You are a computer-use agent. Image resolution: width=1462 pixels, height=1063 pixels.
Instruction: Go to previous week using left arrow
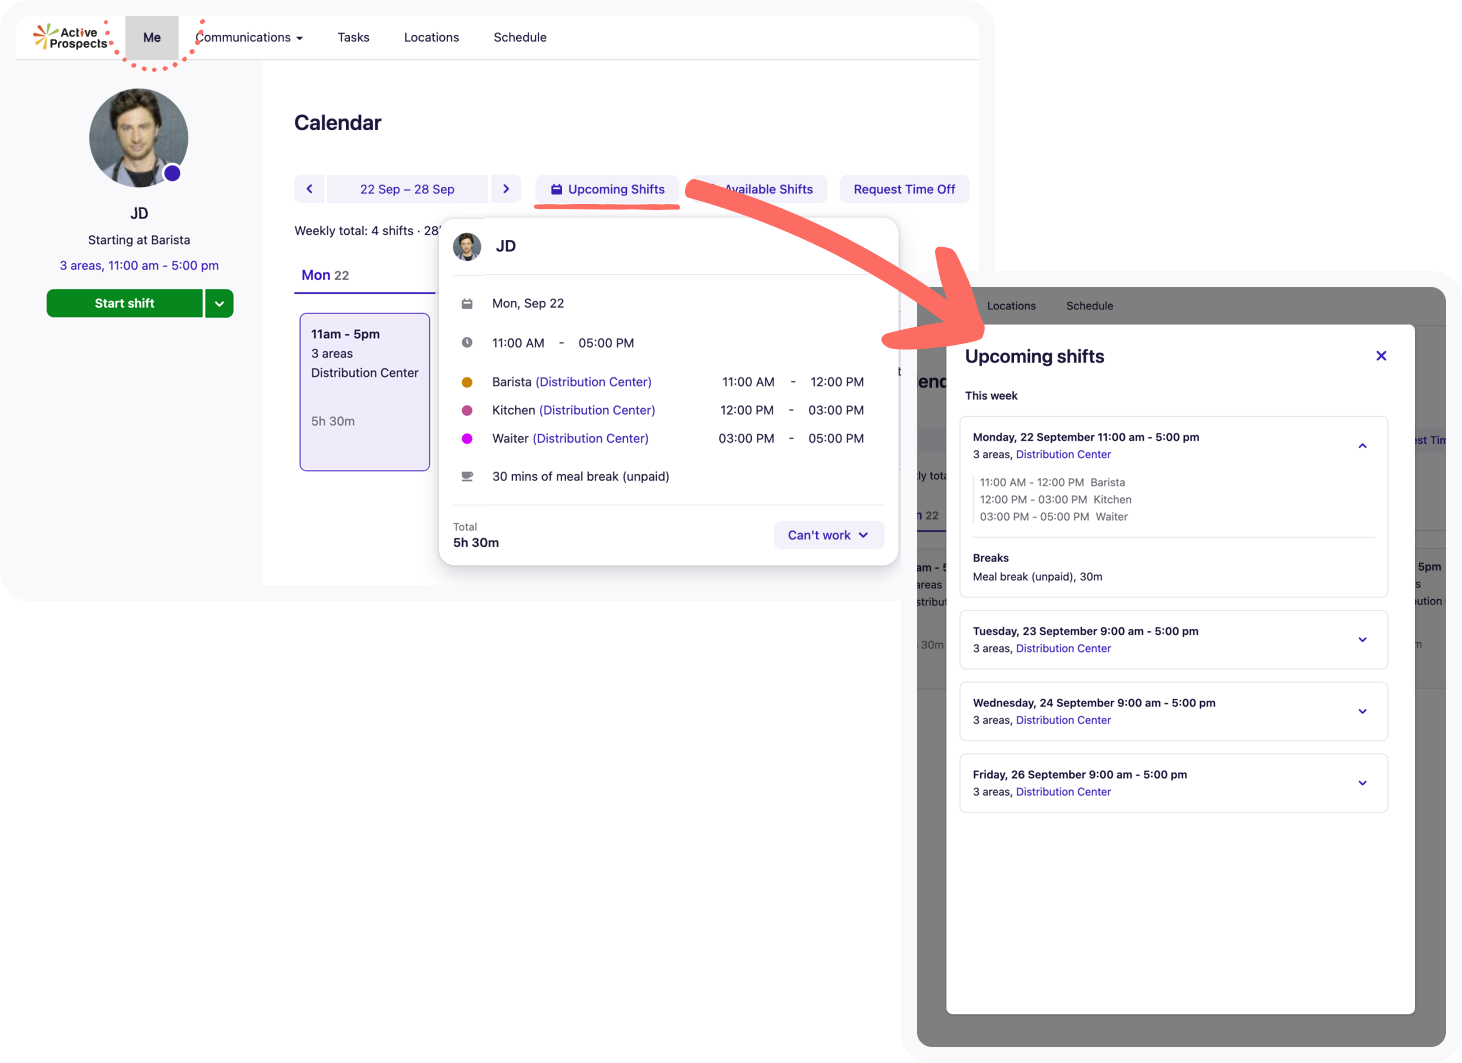(309, 189)
